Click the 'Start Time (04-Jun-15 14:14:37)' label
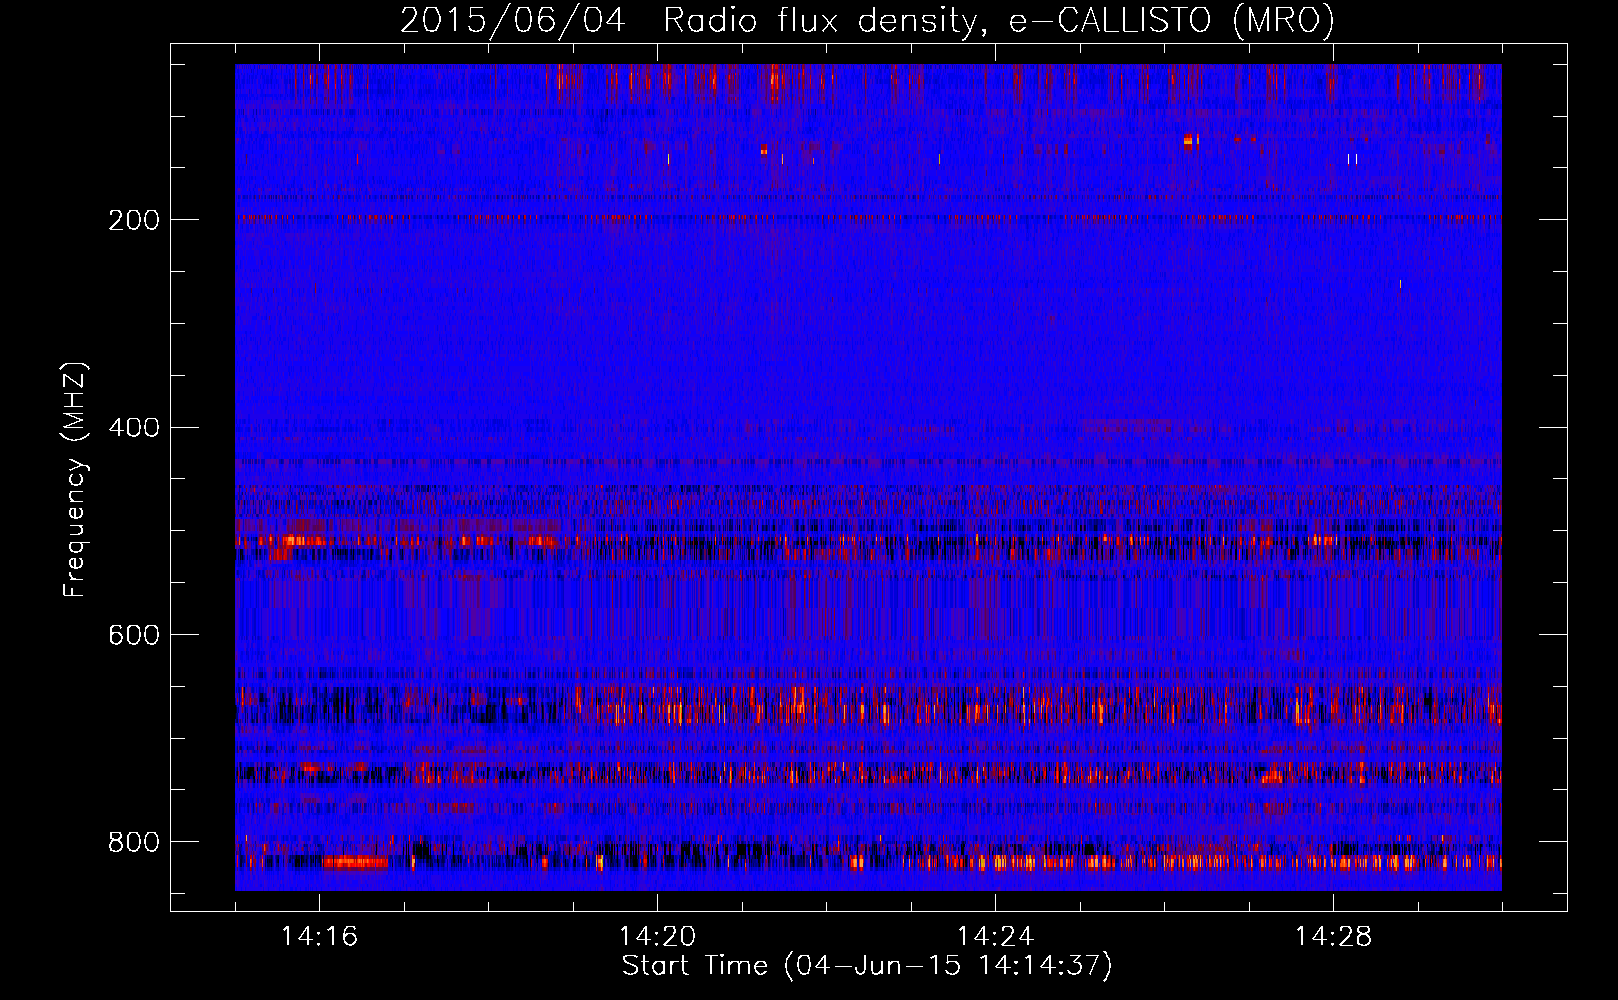Image resolution: width=1618 pixels, height=1000 pixels. [x=867, y=966]
